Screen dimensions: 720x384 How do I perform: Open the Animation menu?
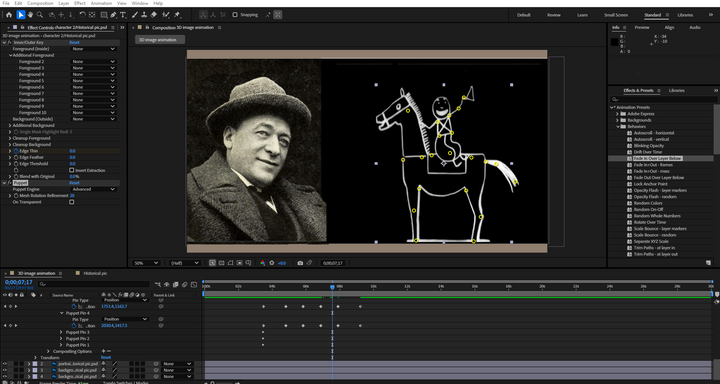click(x=101, y=3)
